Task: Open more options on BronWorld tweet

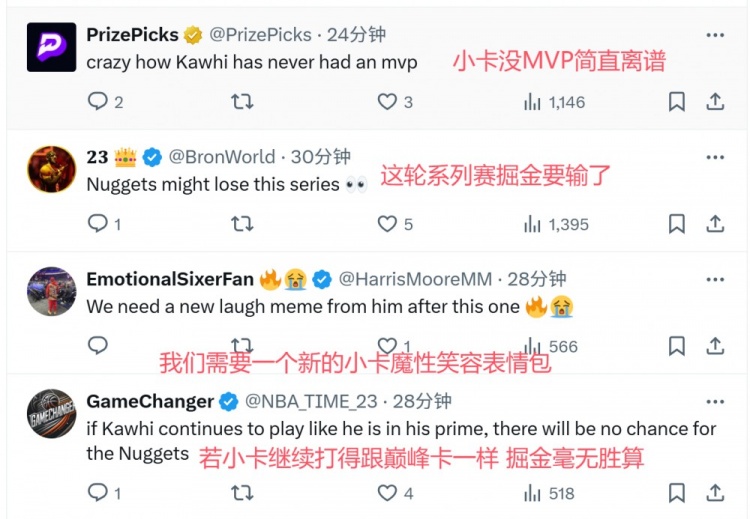Action: (x=715, y=157)
